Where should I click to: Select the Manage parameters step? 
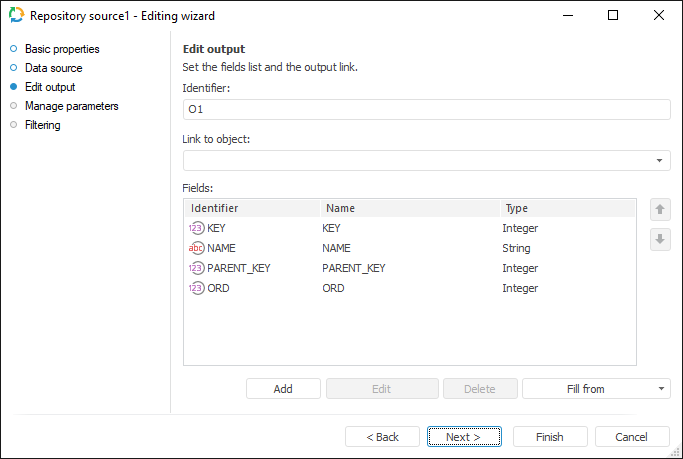(71, 106)
